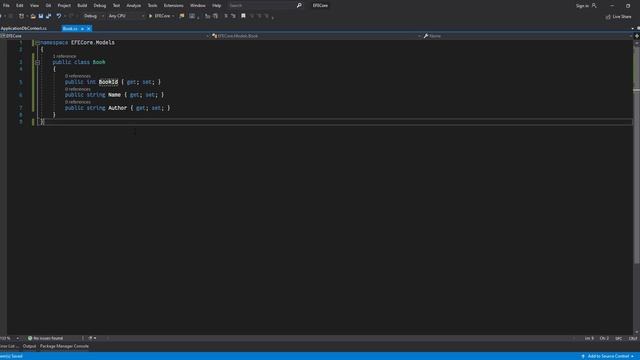Click the Save All icon

tap(49, 16)
